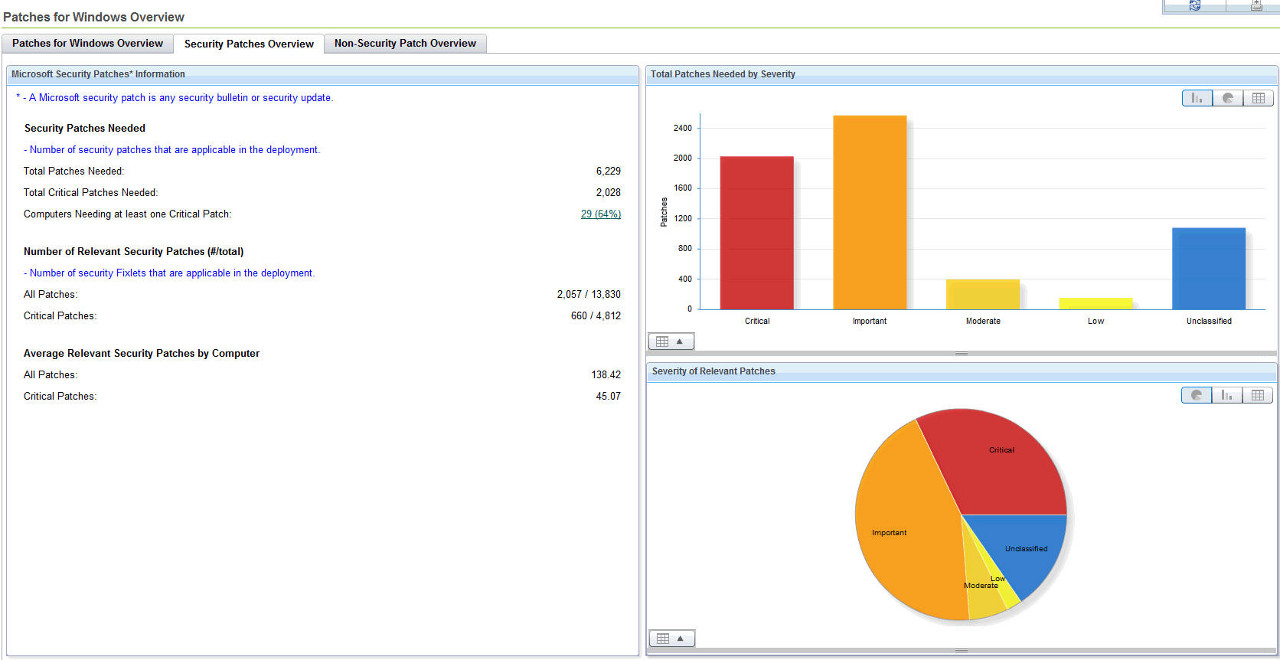Viewport: 1280px width, 660px height.
Task: Click the export icon at top right
Action: tap(1256, 6)
